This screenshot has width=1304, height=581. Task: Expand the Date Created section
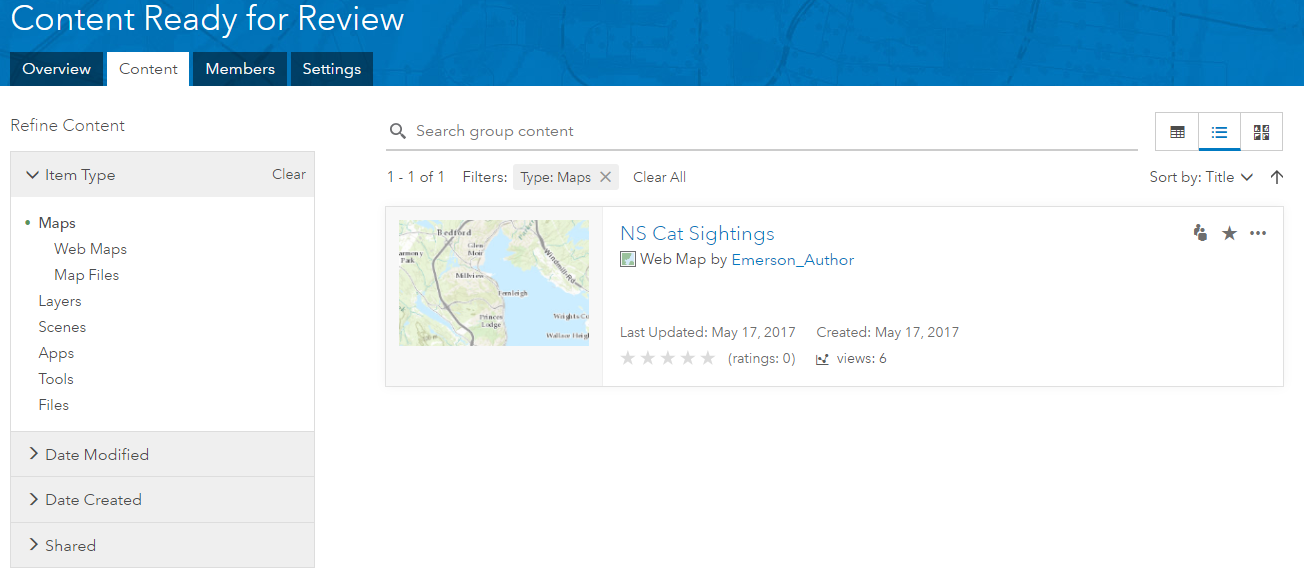click(x=93, y=500)
